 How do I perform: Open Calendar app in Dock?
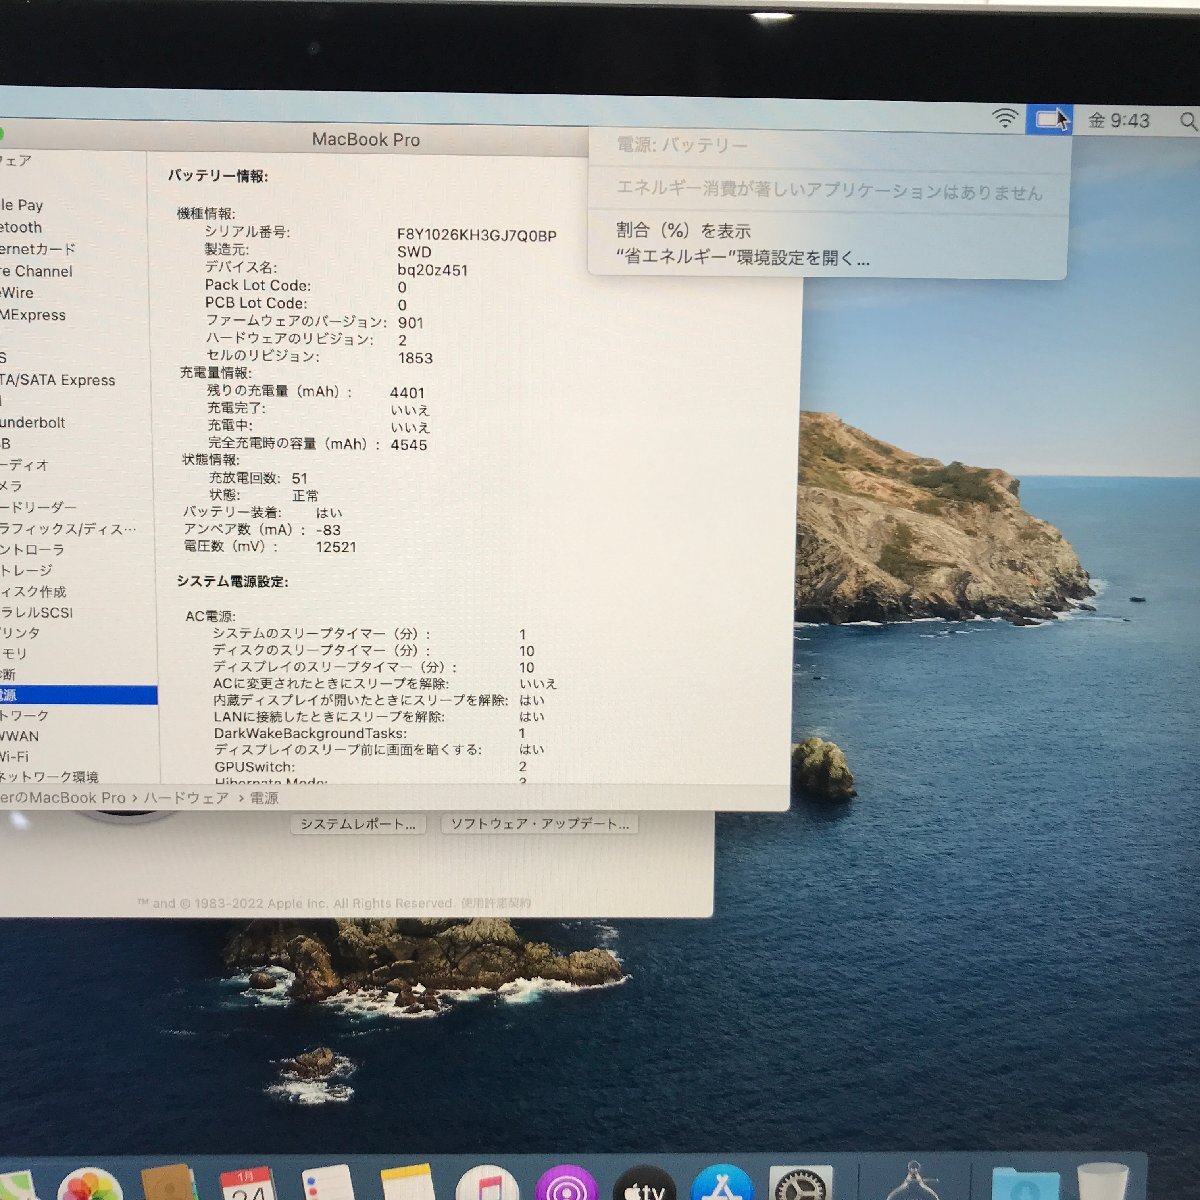point(249,1184)
